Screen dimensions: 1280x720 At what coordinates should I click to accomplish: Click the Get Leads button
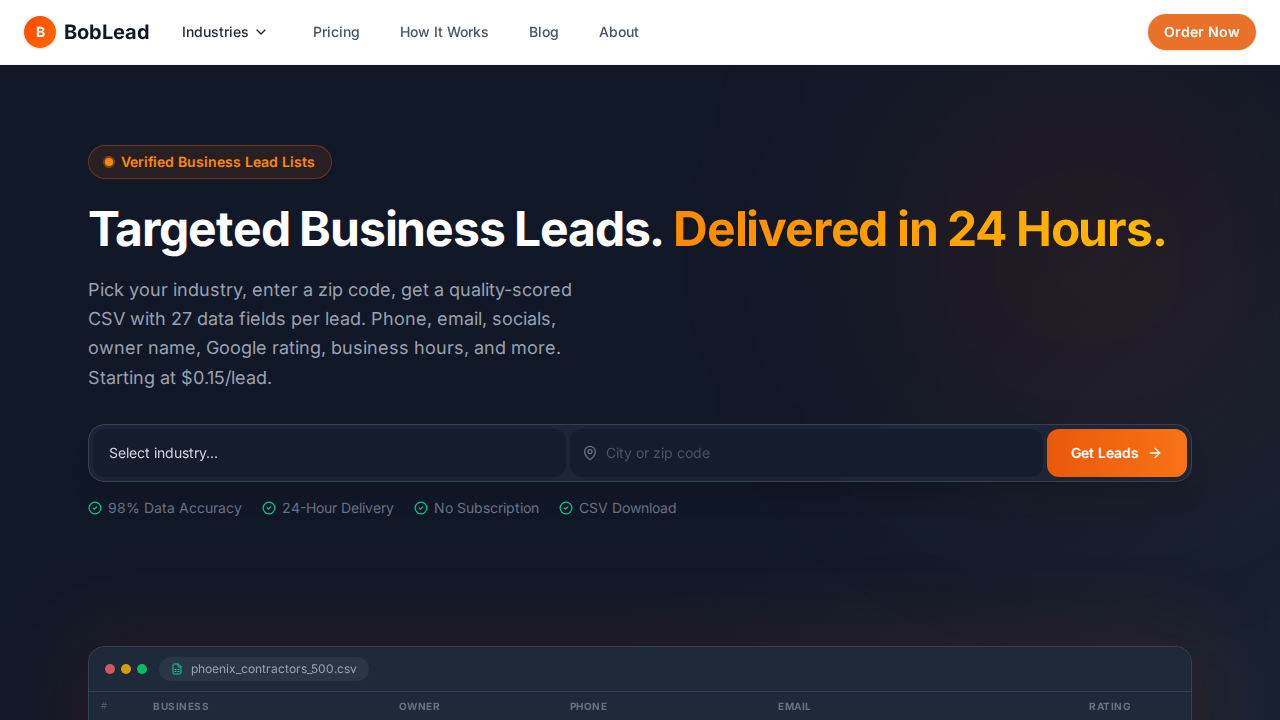coord(1117,453)
